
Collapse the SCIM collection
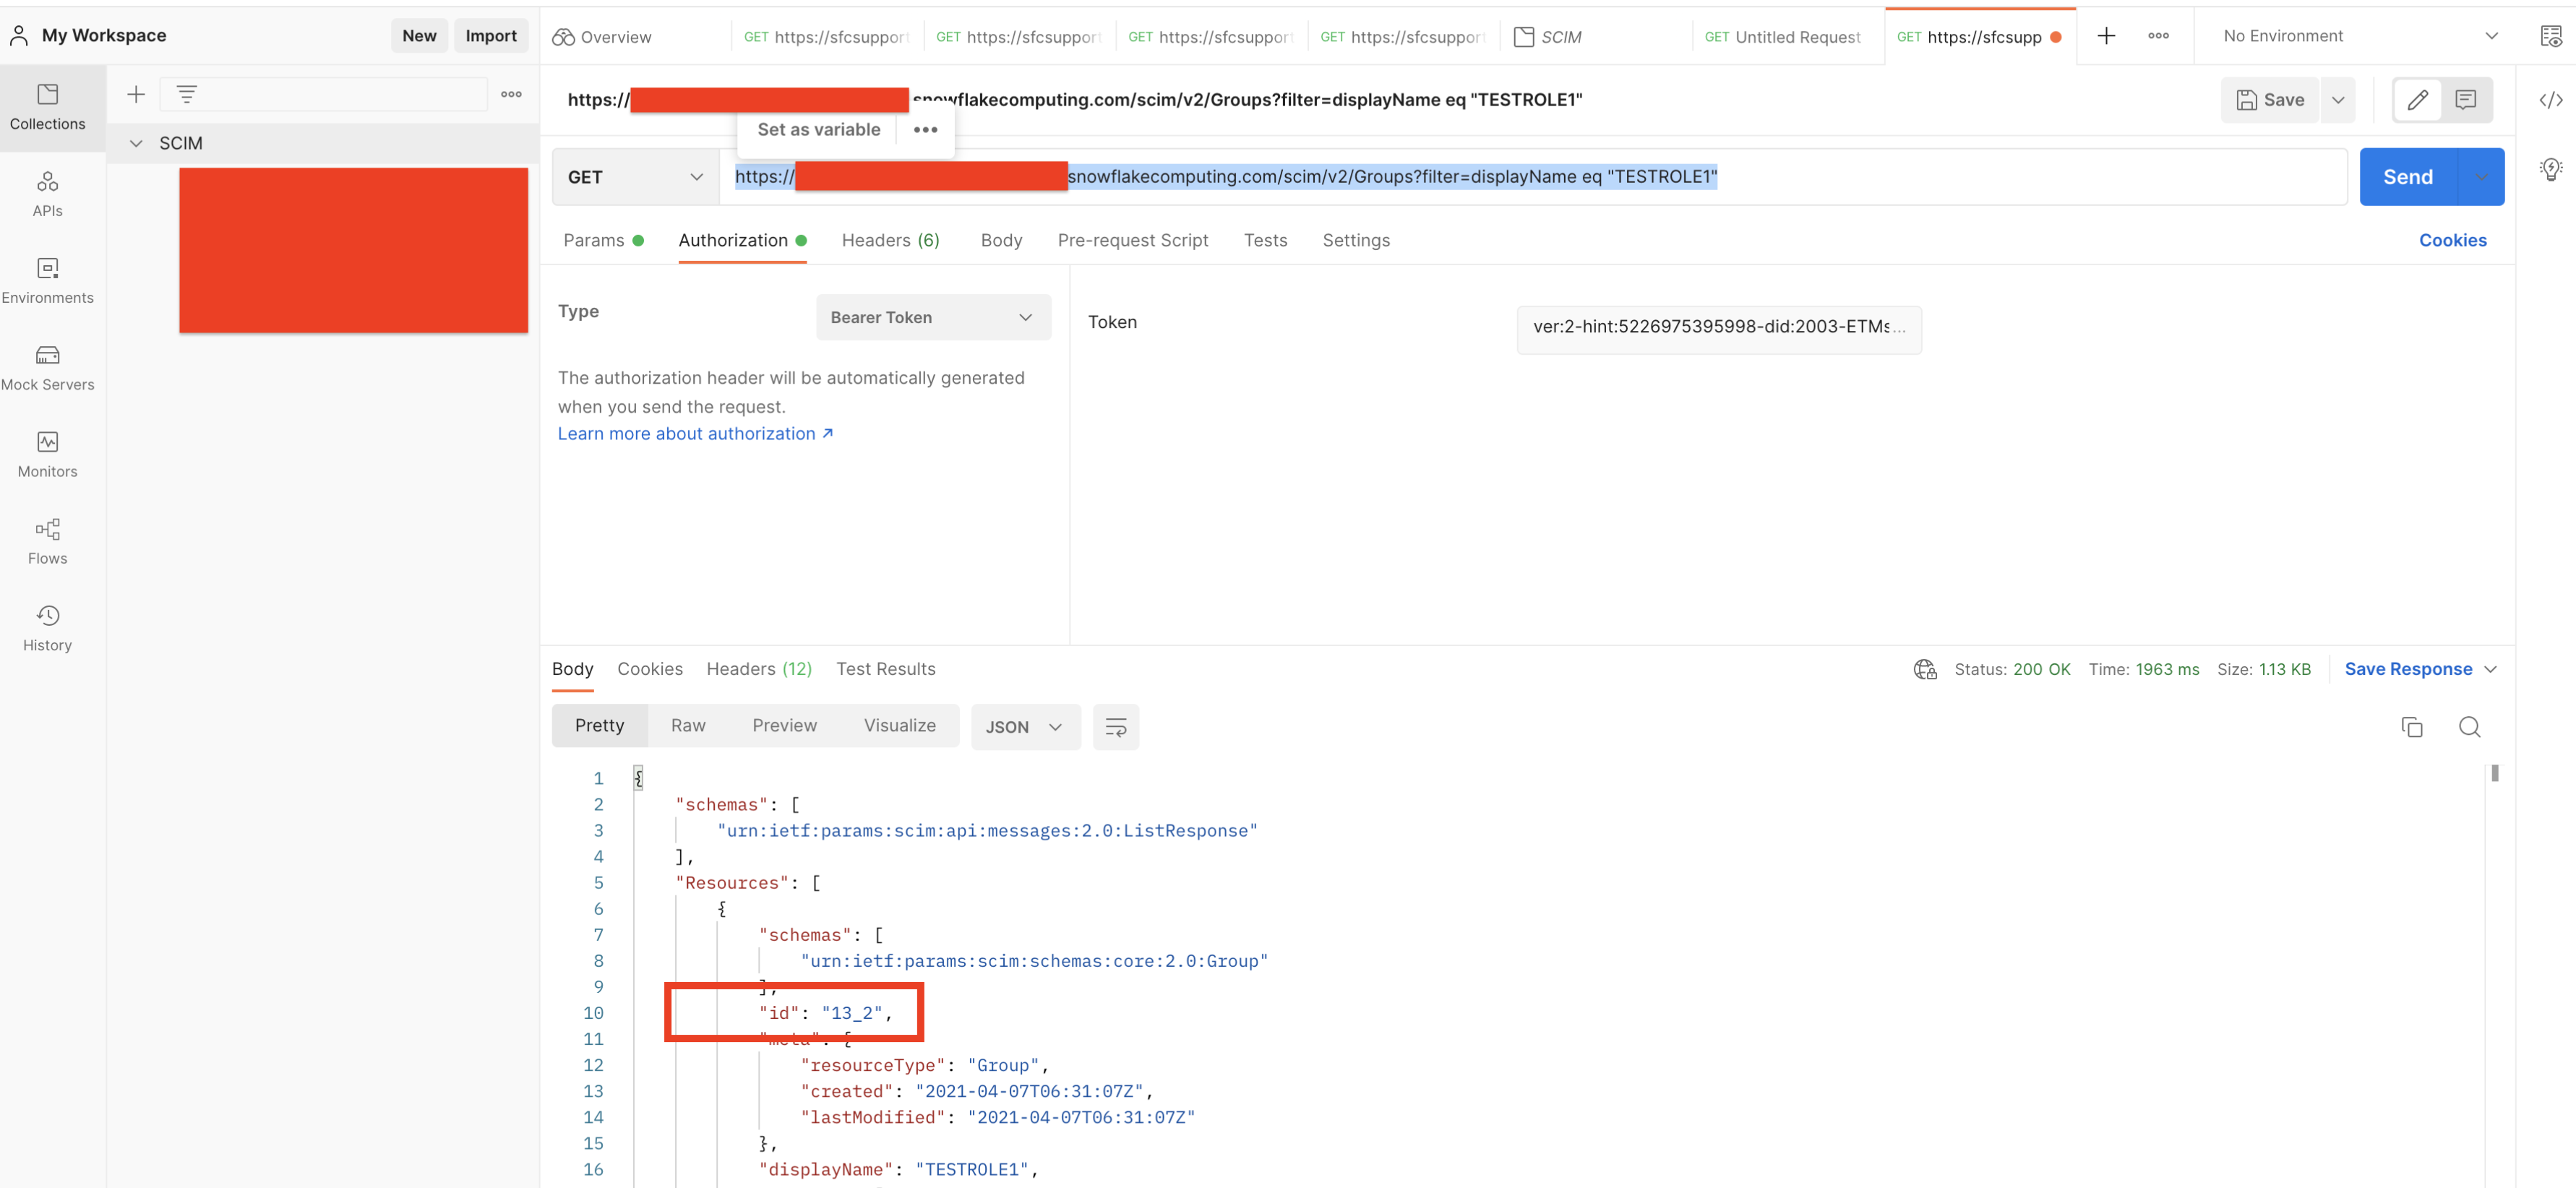[x=137, y=143]
